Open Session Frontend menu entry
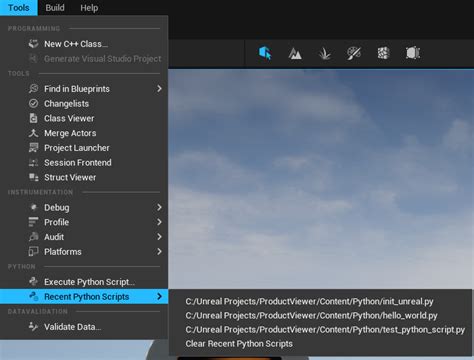474x360 pixels. pos(84,162)
